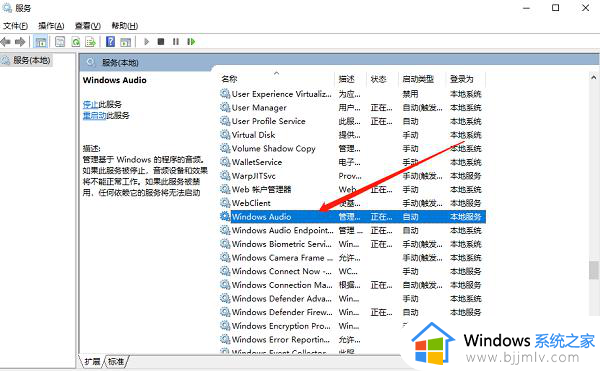Open the 帮助(H) menu

click(125, 26)
